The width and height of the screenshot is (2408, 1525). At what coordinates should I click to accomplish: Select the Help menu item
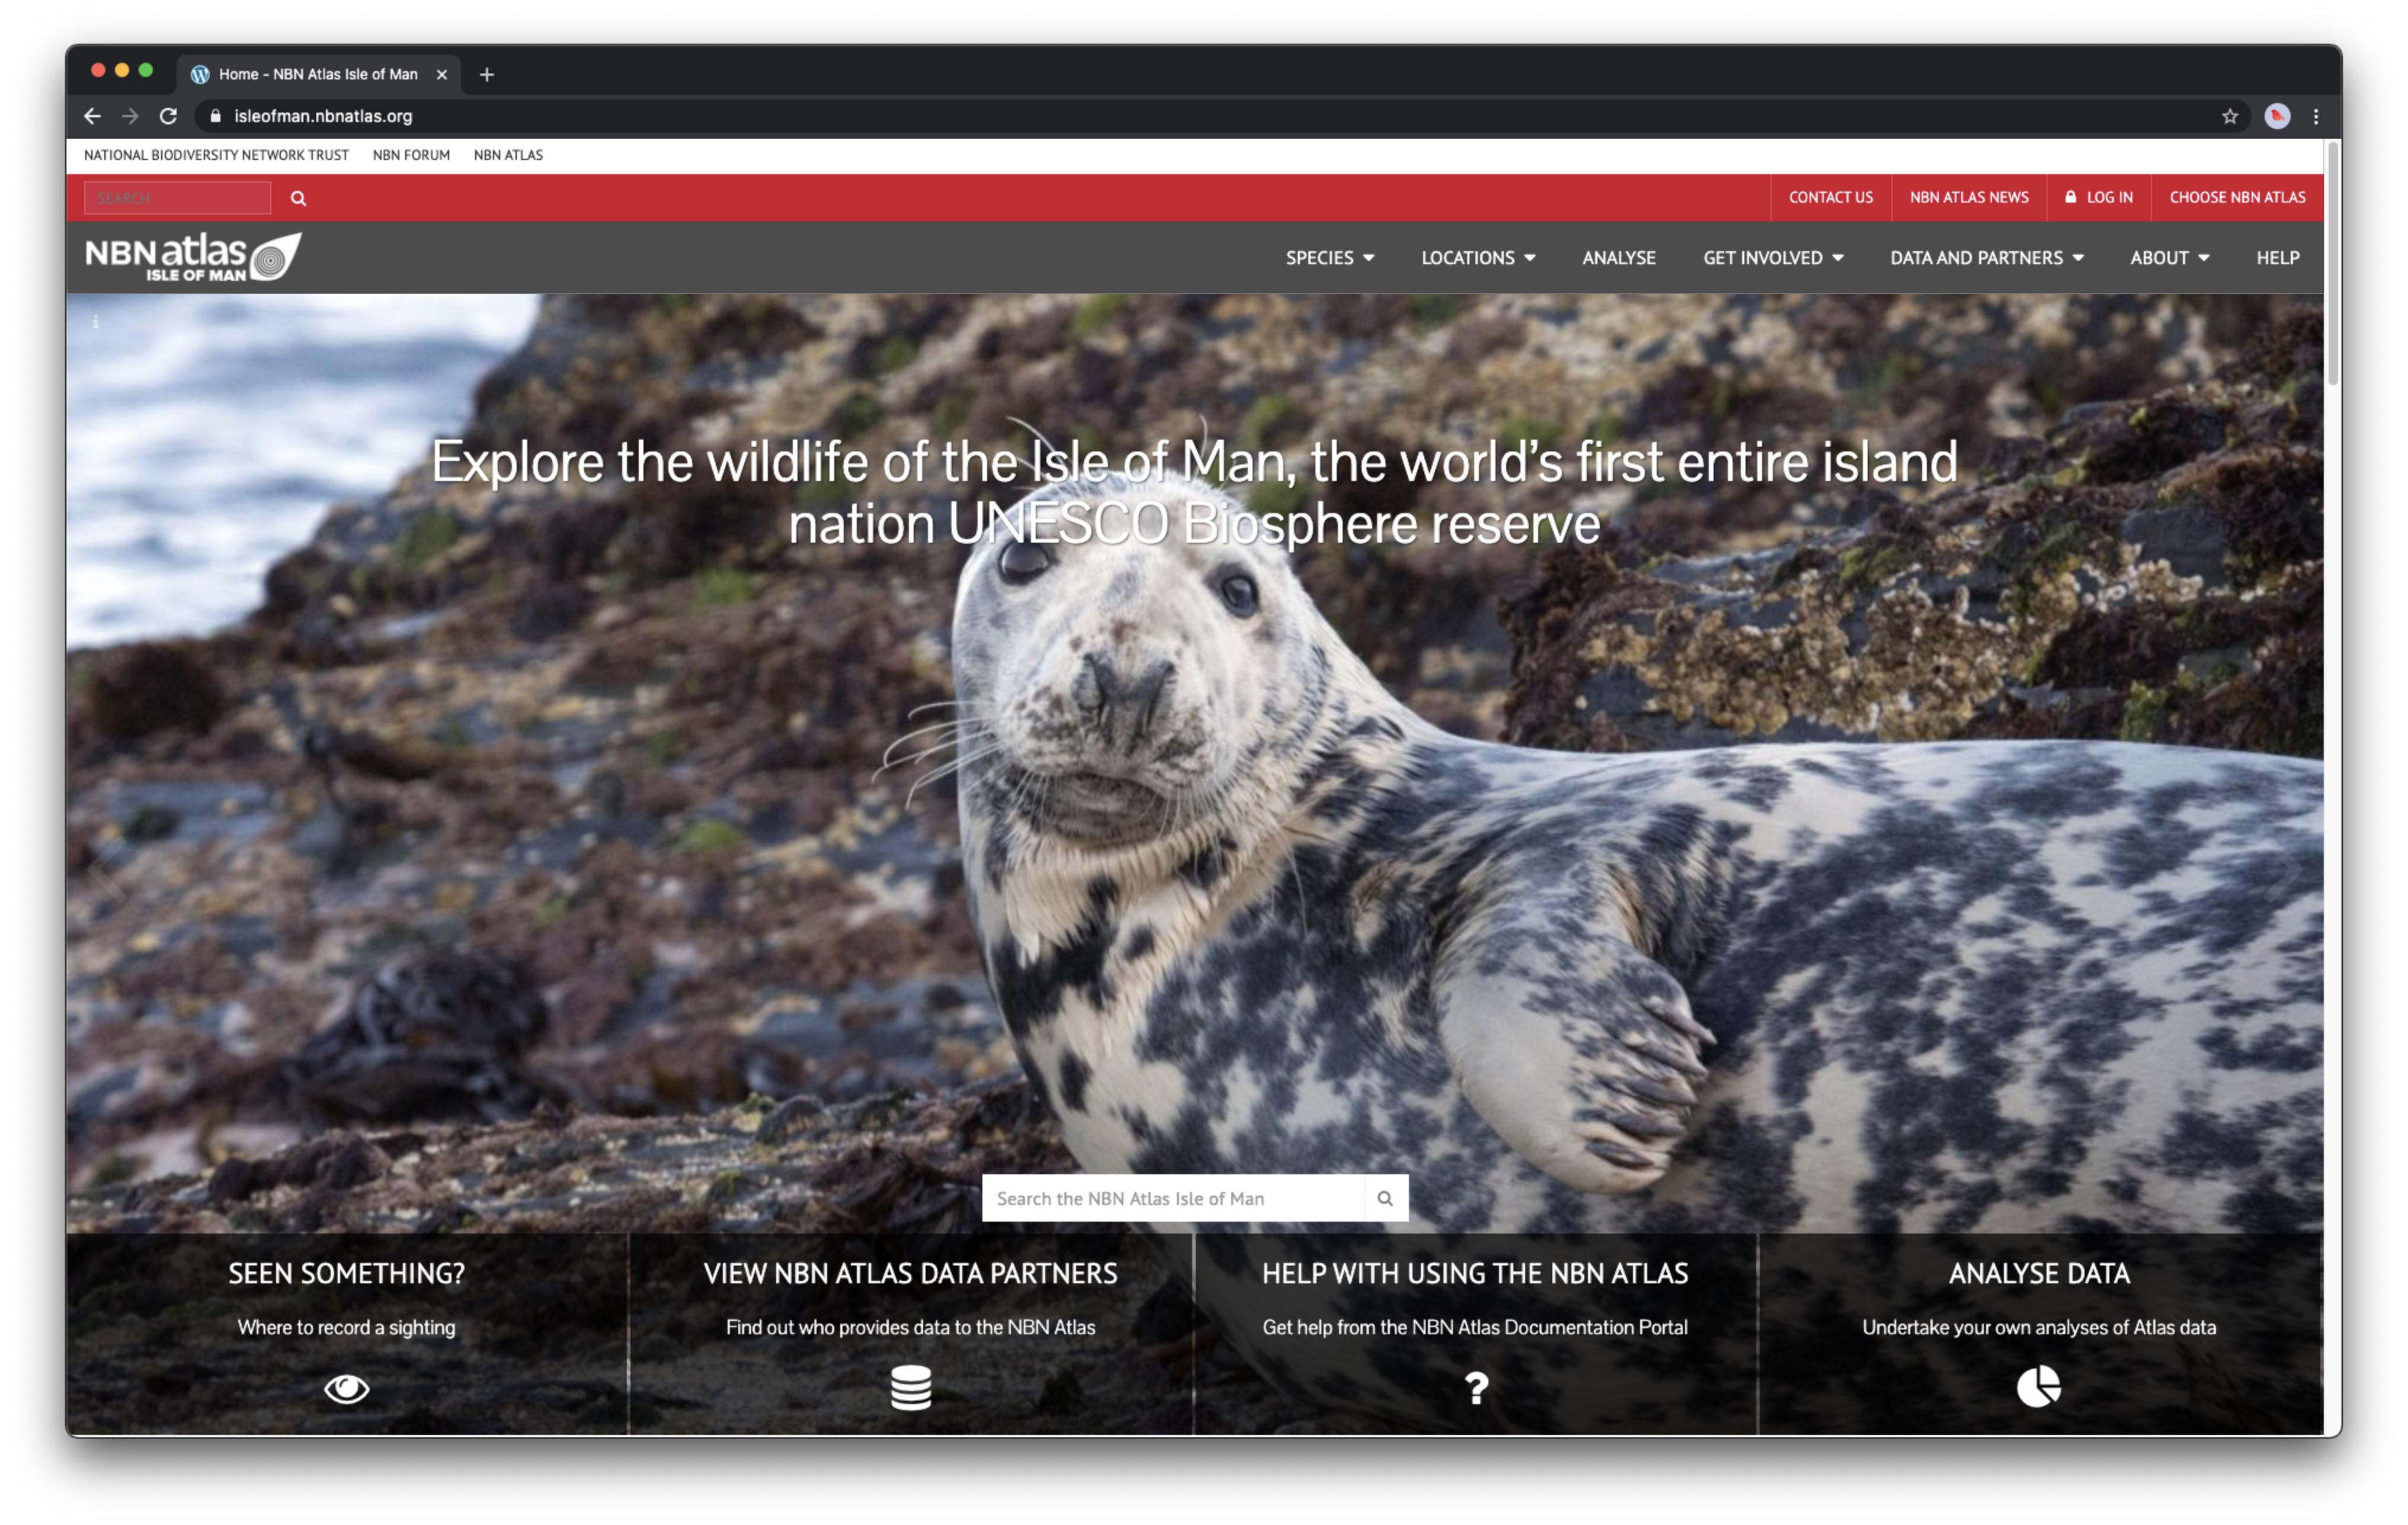(2277, 258)
